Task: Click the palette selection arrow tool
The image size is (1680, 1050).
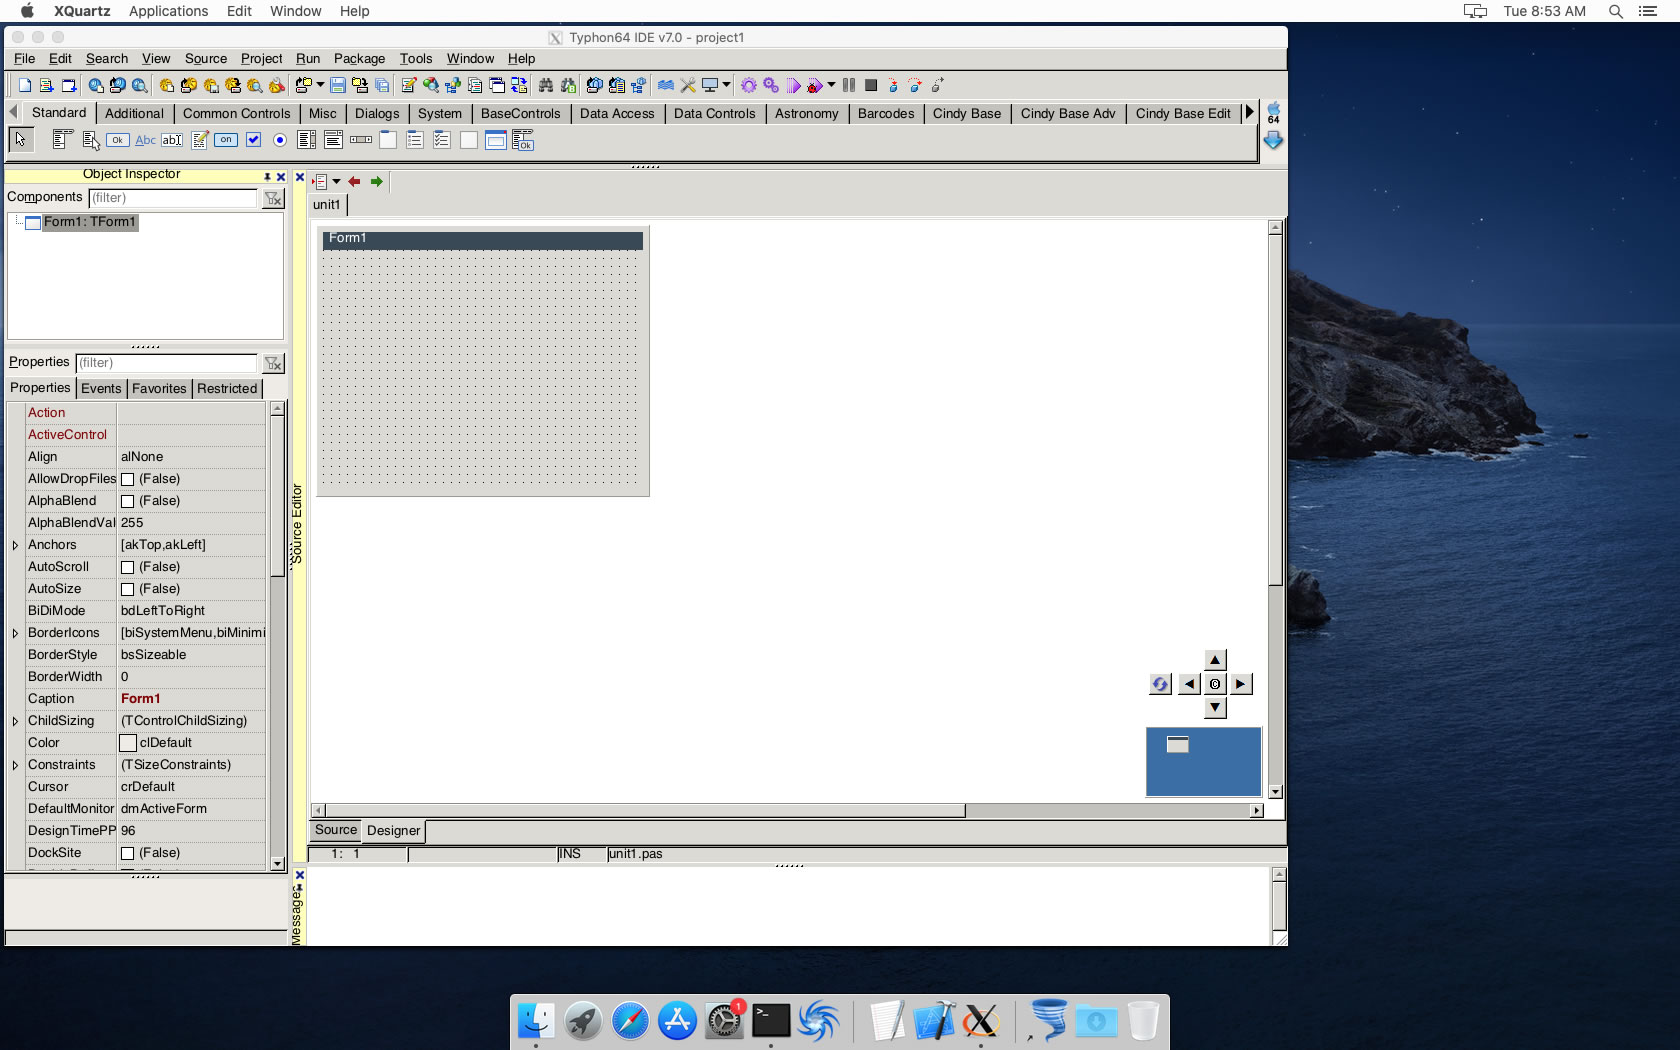Action: pos(21,140)
